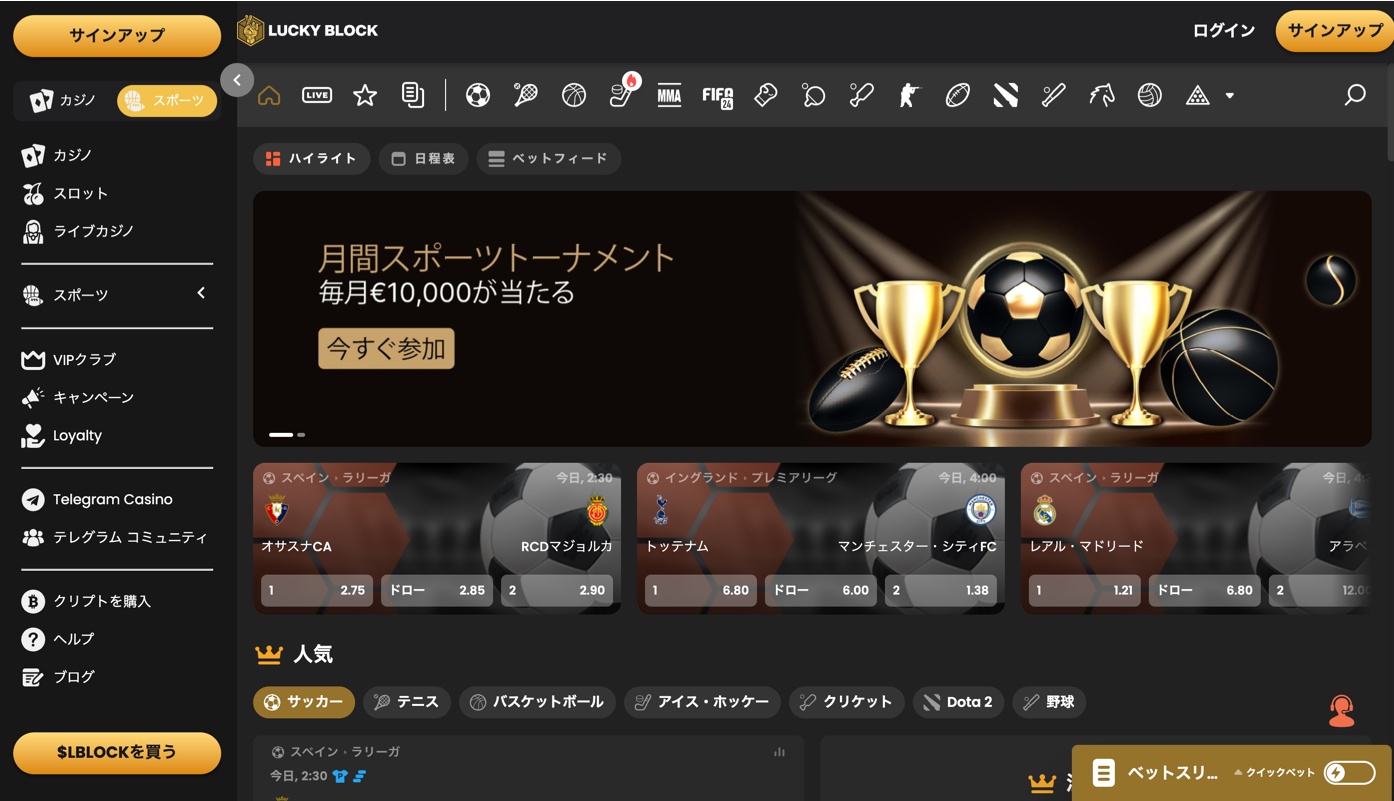Viewport: 1394px width, 801px height.
Task: Click the ログイン link
Action: pos(1224,31)
